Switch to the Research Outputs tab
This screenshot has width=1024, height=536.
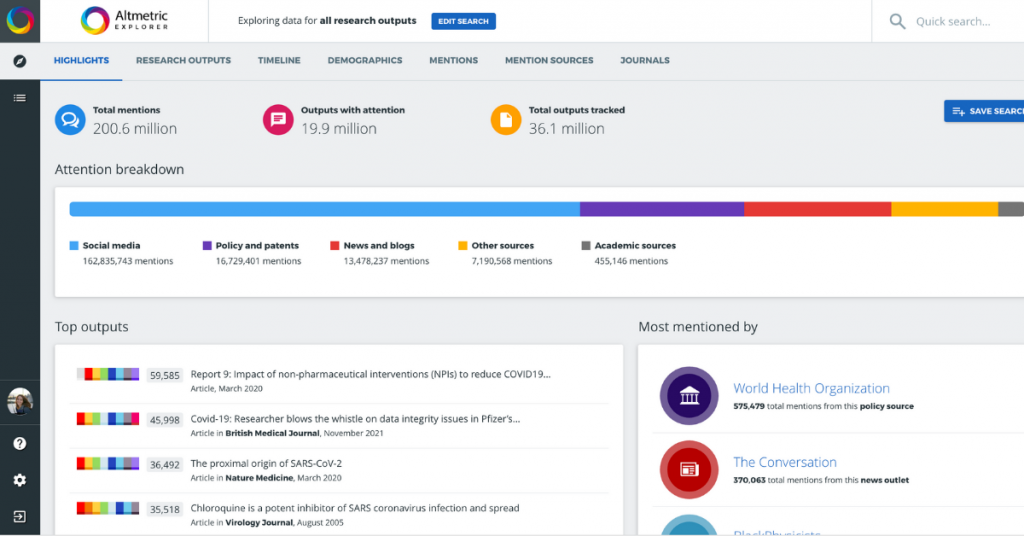(184, 61)
